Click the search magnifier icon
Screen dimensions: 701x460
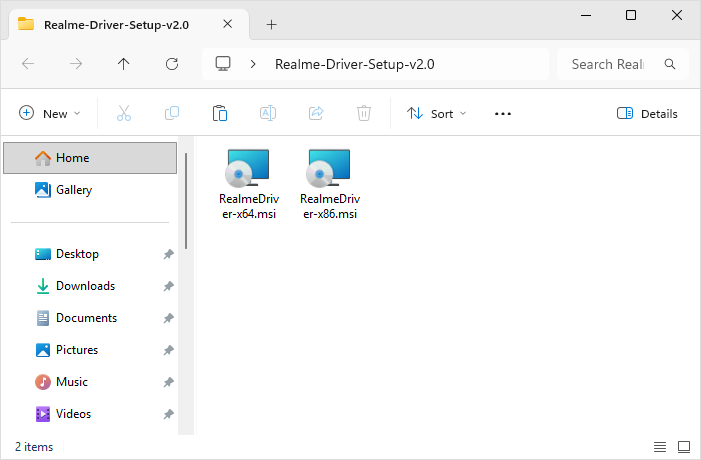[670, 64]
